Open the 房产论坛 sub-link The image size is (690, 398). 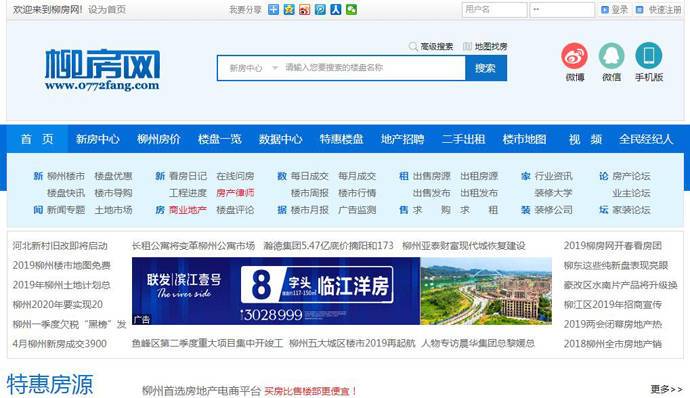pyautogui.click(x=631, y=176)
